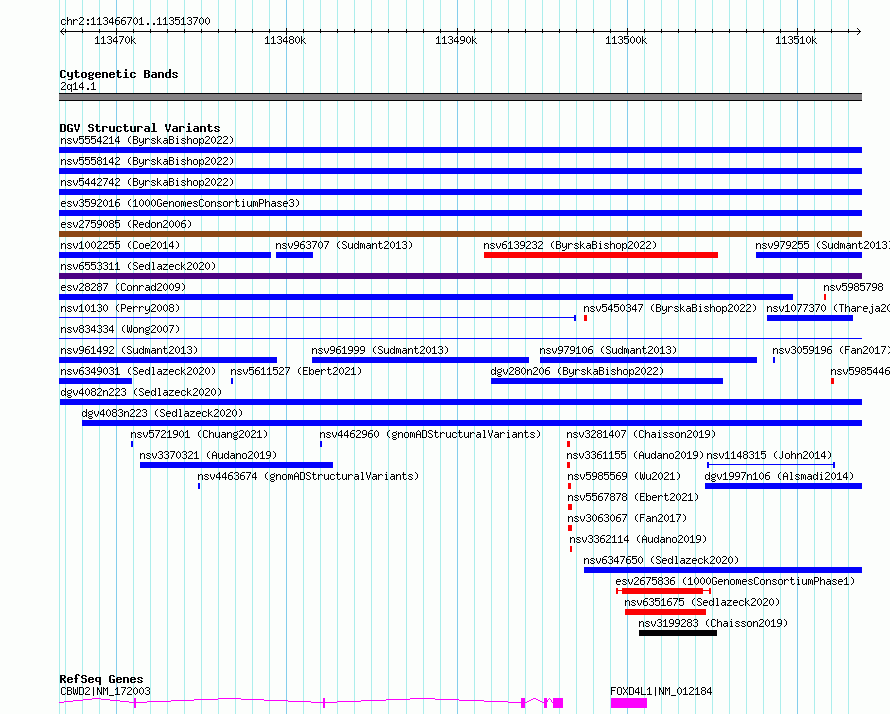Select red esv2675836 (1000GenomesConsortiumPhase1) bar
This screenshot has height=714, width=890.
[663, 591]
